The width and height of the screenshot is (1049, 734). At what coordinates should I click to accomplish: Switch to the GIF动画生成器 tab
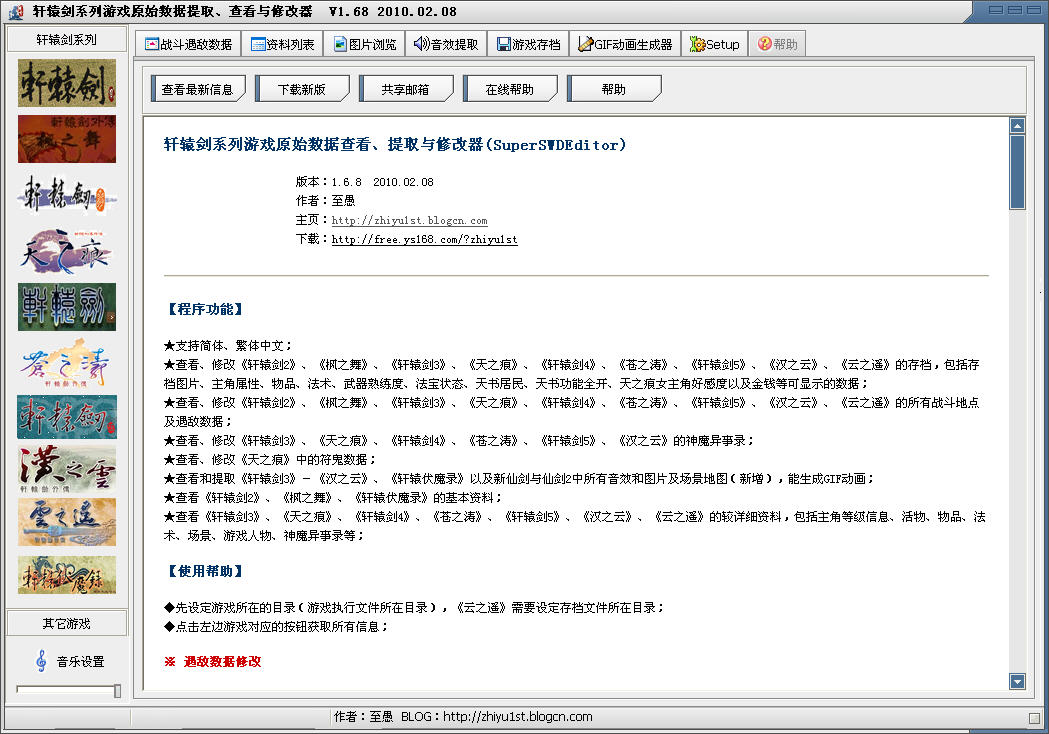tap(626, 44)
